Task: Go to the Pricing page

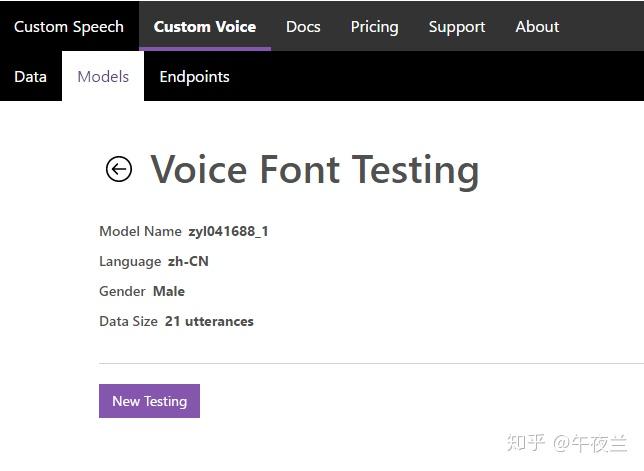Action: 374,27
